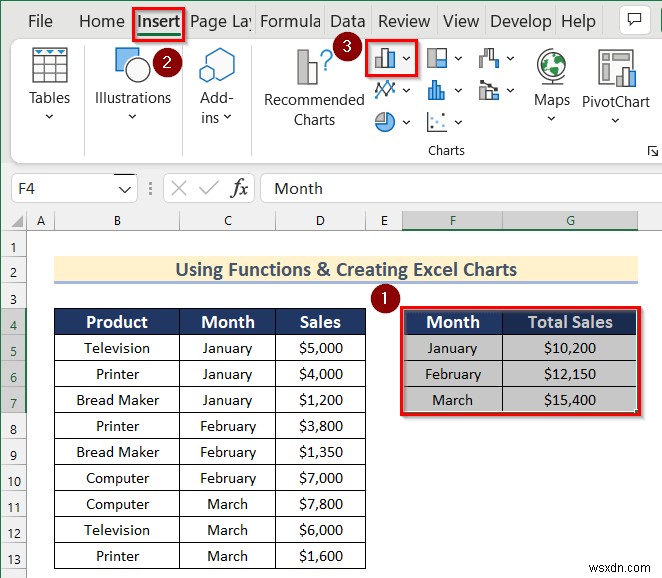
Task: Expand the statistic chart dropdown arrow
Action: (x=458, y=90)
